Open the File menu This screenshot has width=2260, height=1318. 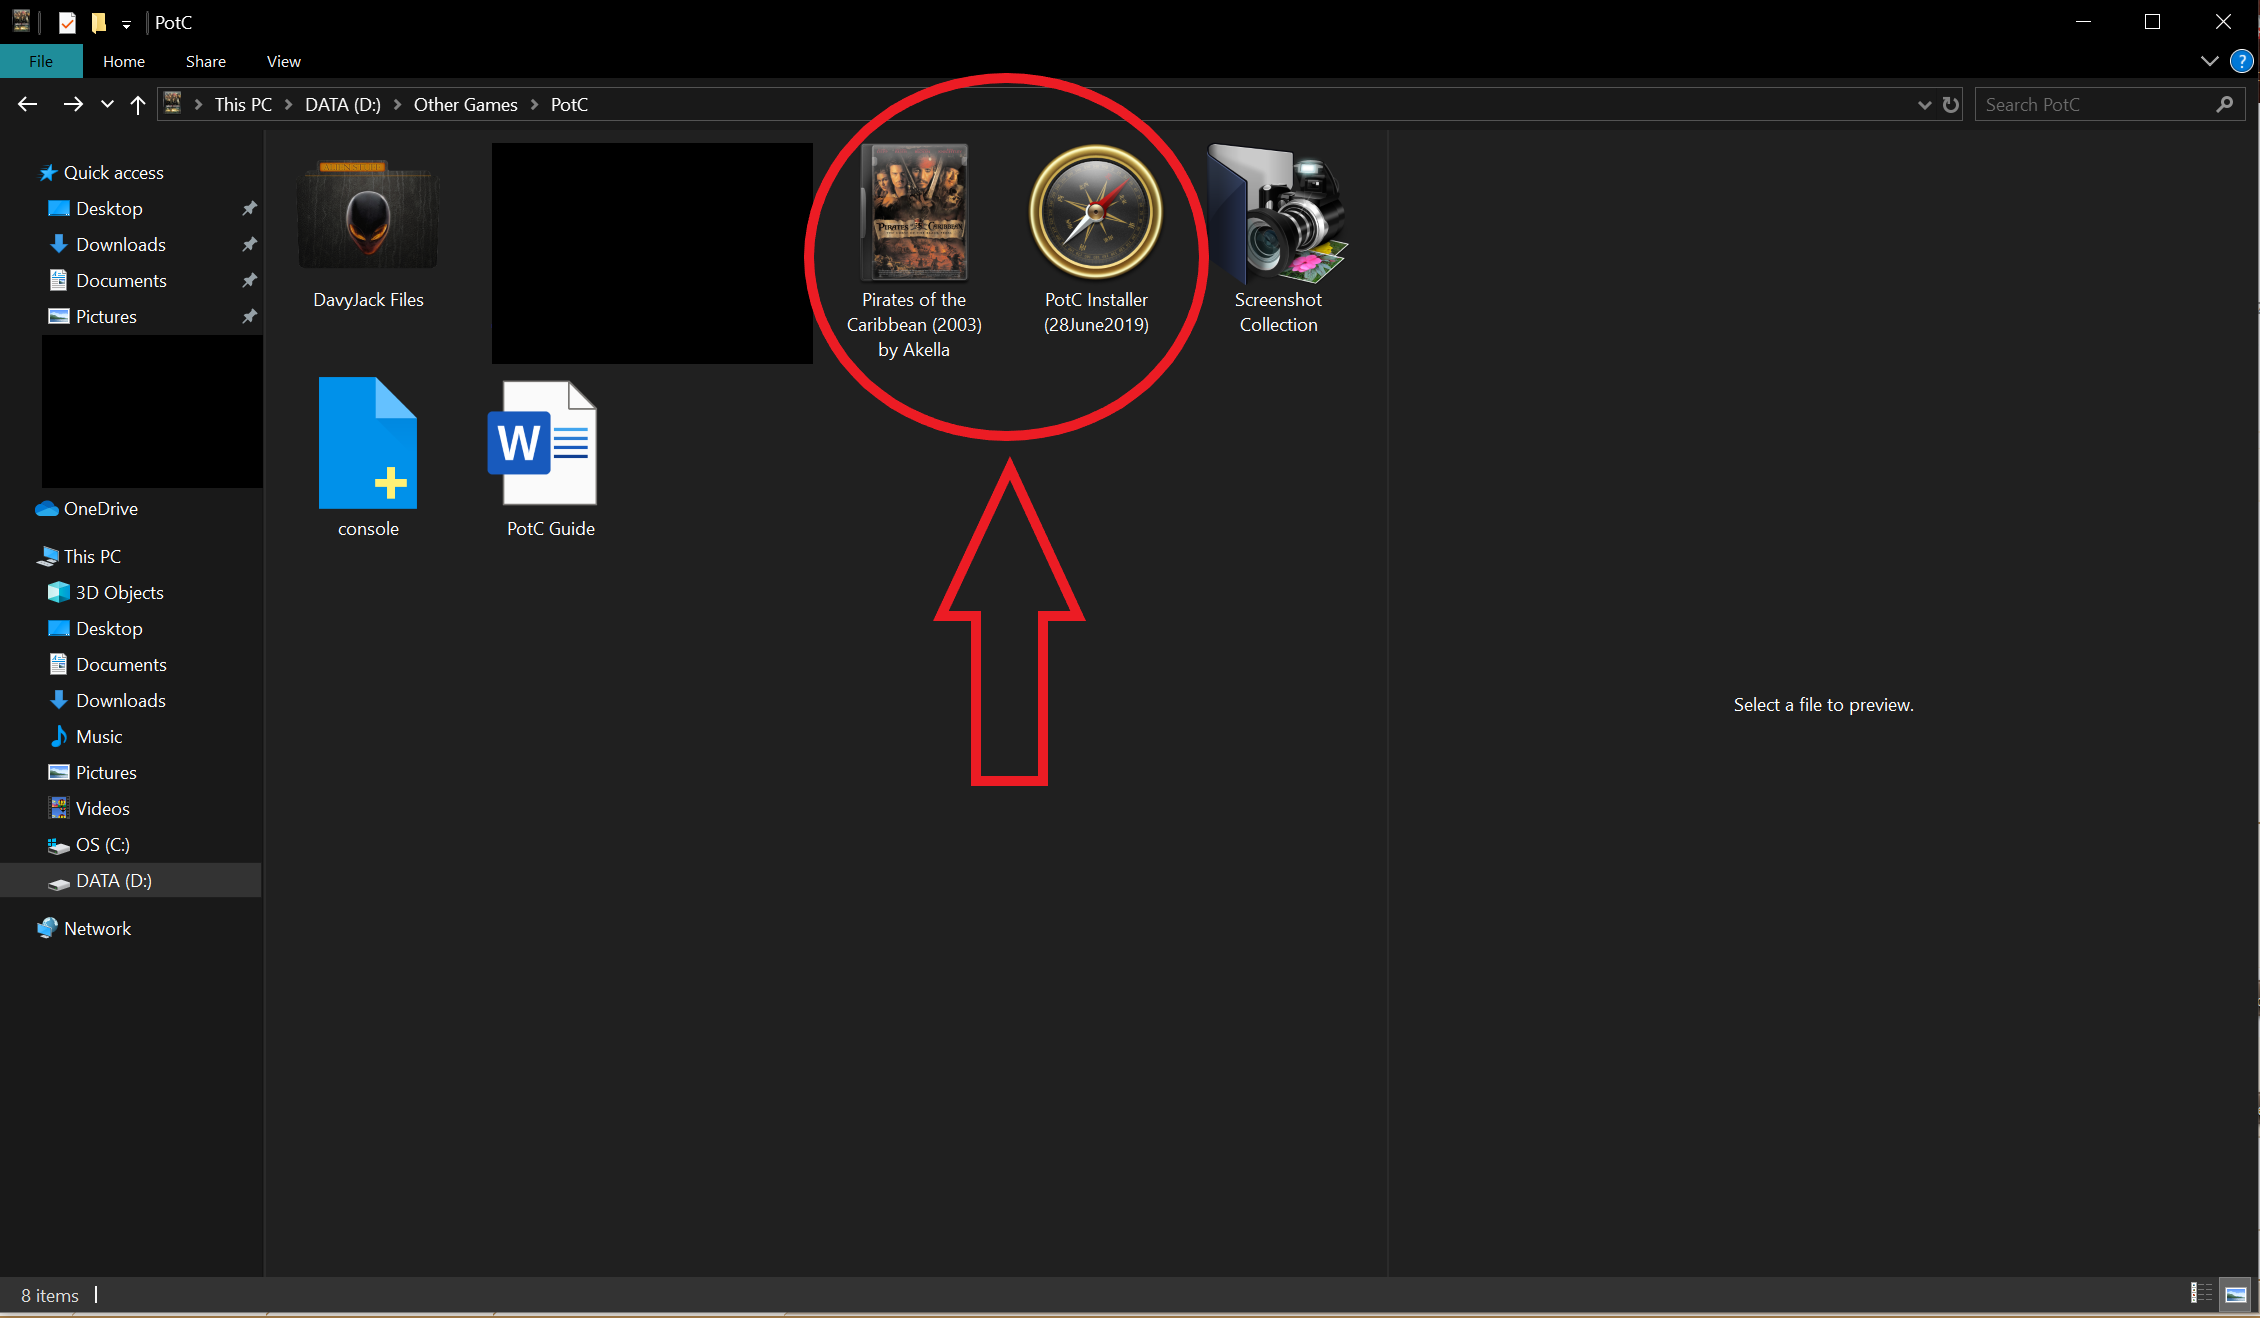point(41,61)
